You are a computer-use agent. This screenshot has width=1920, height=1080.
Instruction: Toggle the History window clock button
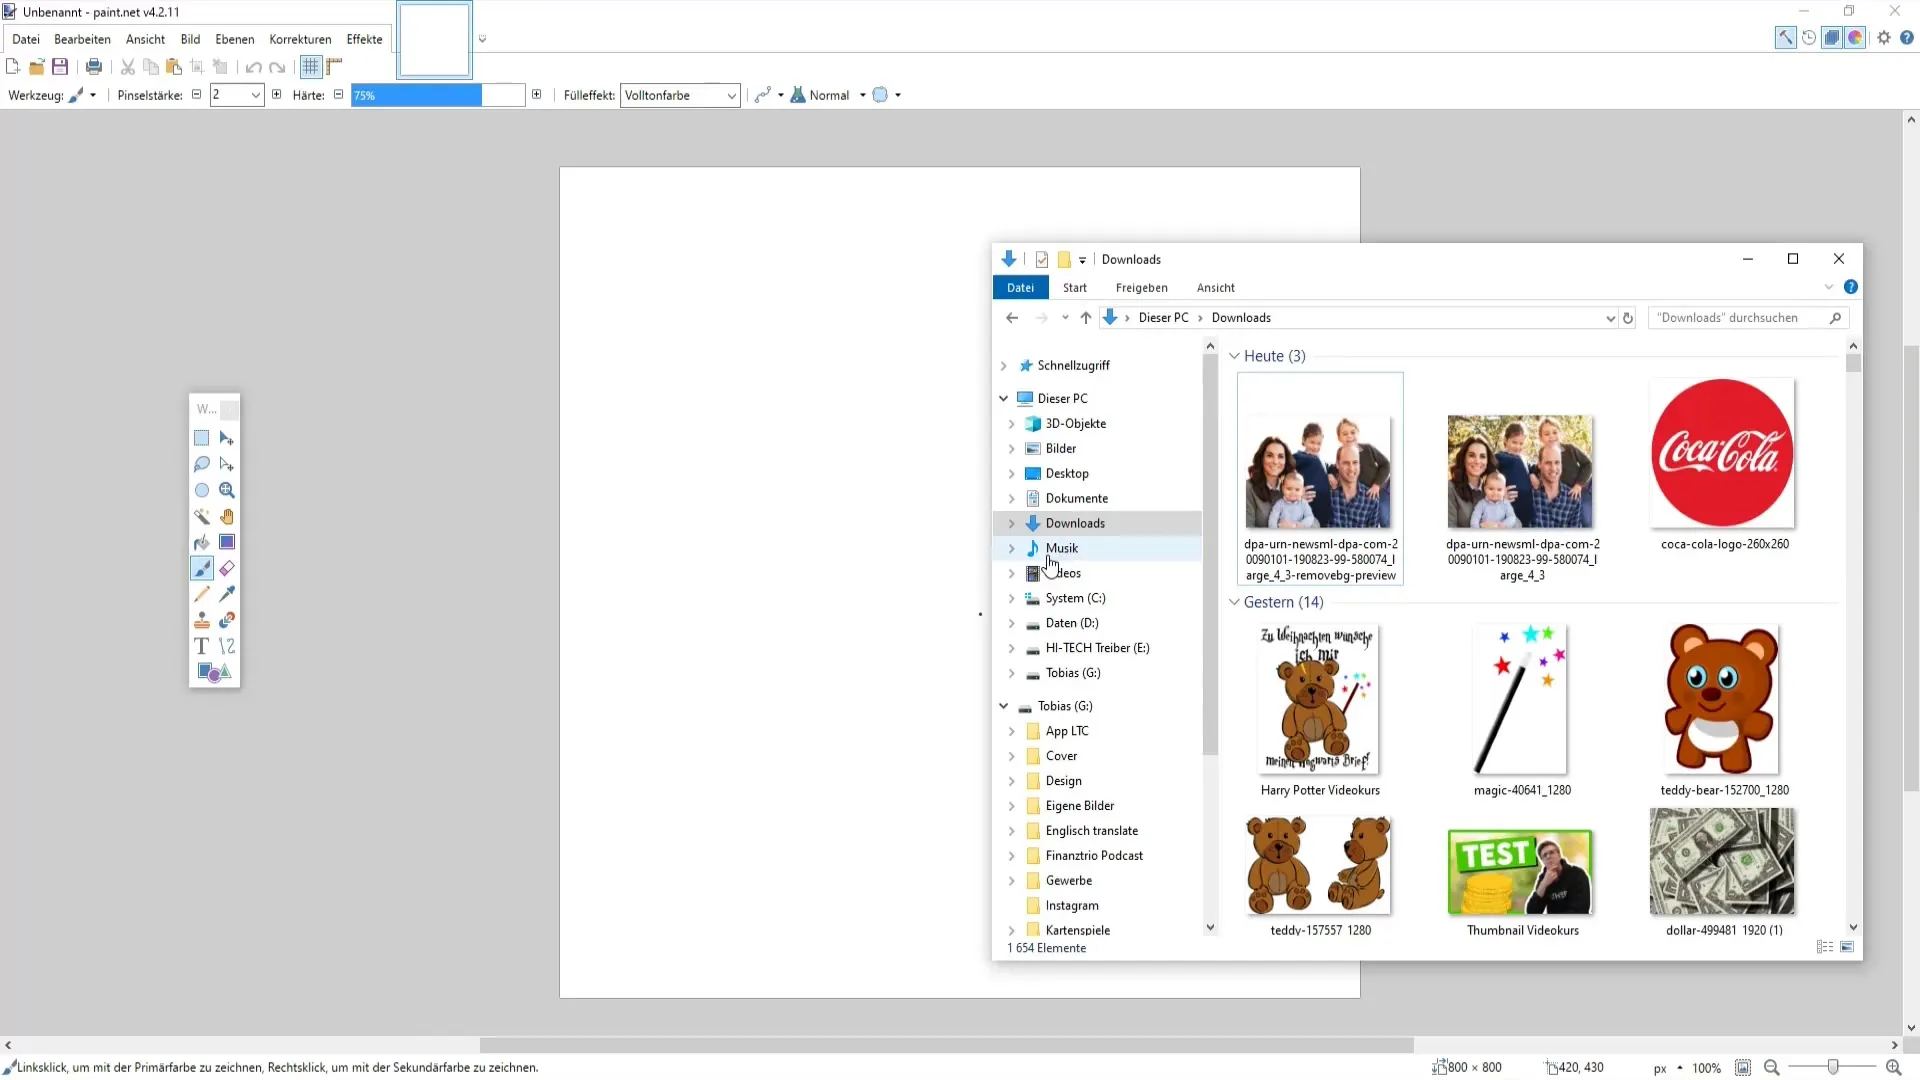1809,38
